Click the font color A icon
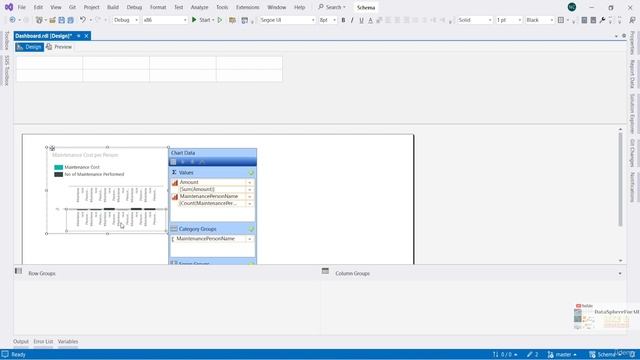Viewport: 640px width, 360px height. 370,20
